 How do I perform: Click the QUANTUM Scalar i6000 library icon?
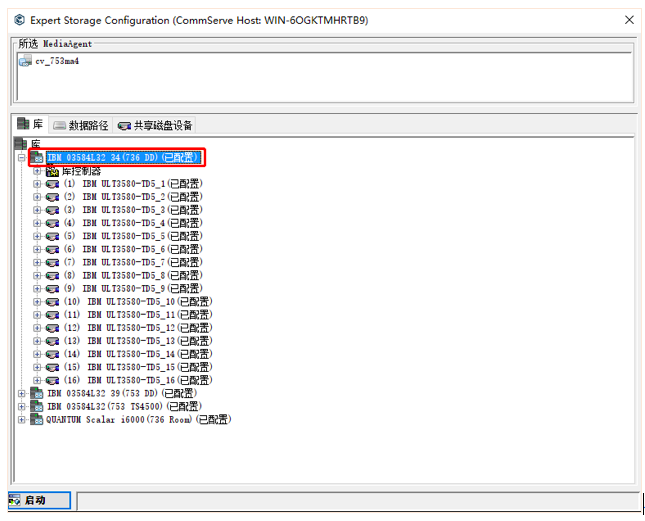click(x=37, y=420)
